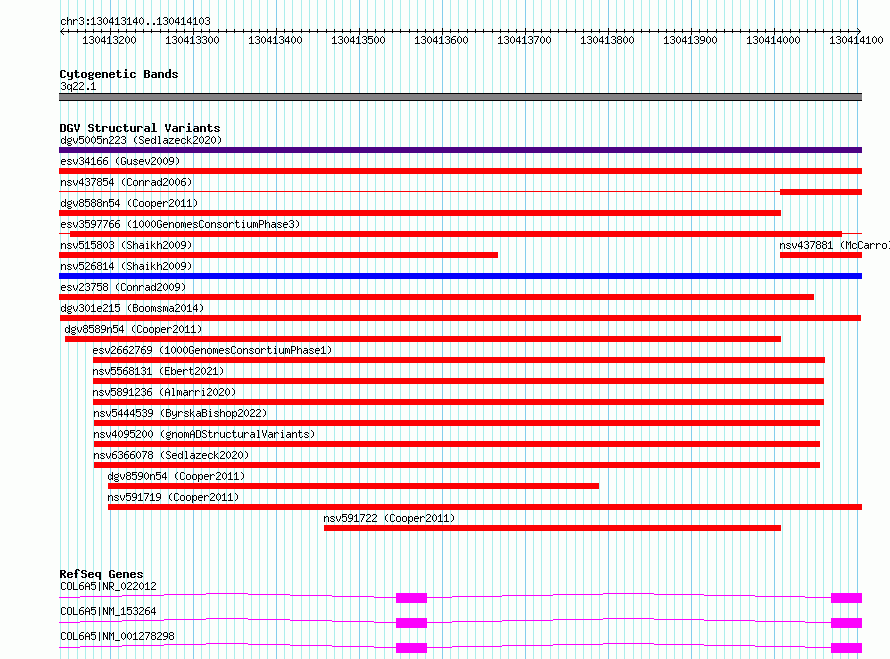Click ruler position 130413200
This screenshot has height=659, width=890.
pyautogui.click(x=109, y=40)
